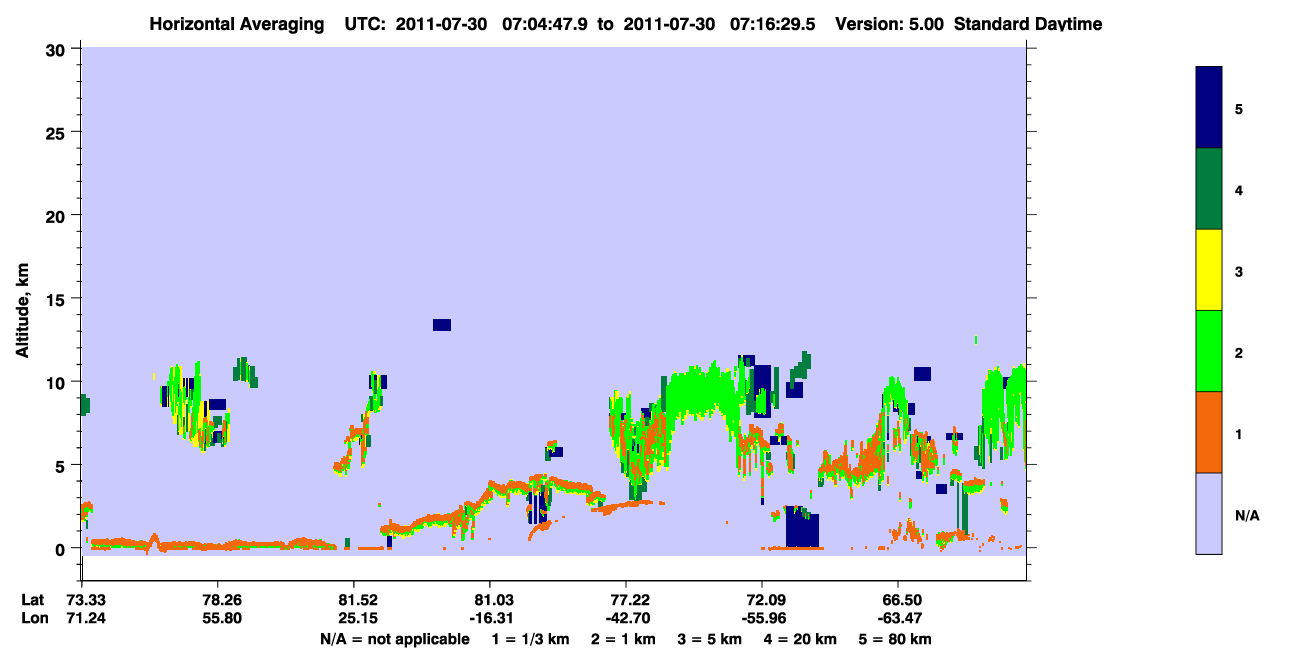The image size is (1300, 667).
Task: Click the dark green colorbar segment for level 4
Action: click(x=1209, y=189)
